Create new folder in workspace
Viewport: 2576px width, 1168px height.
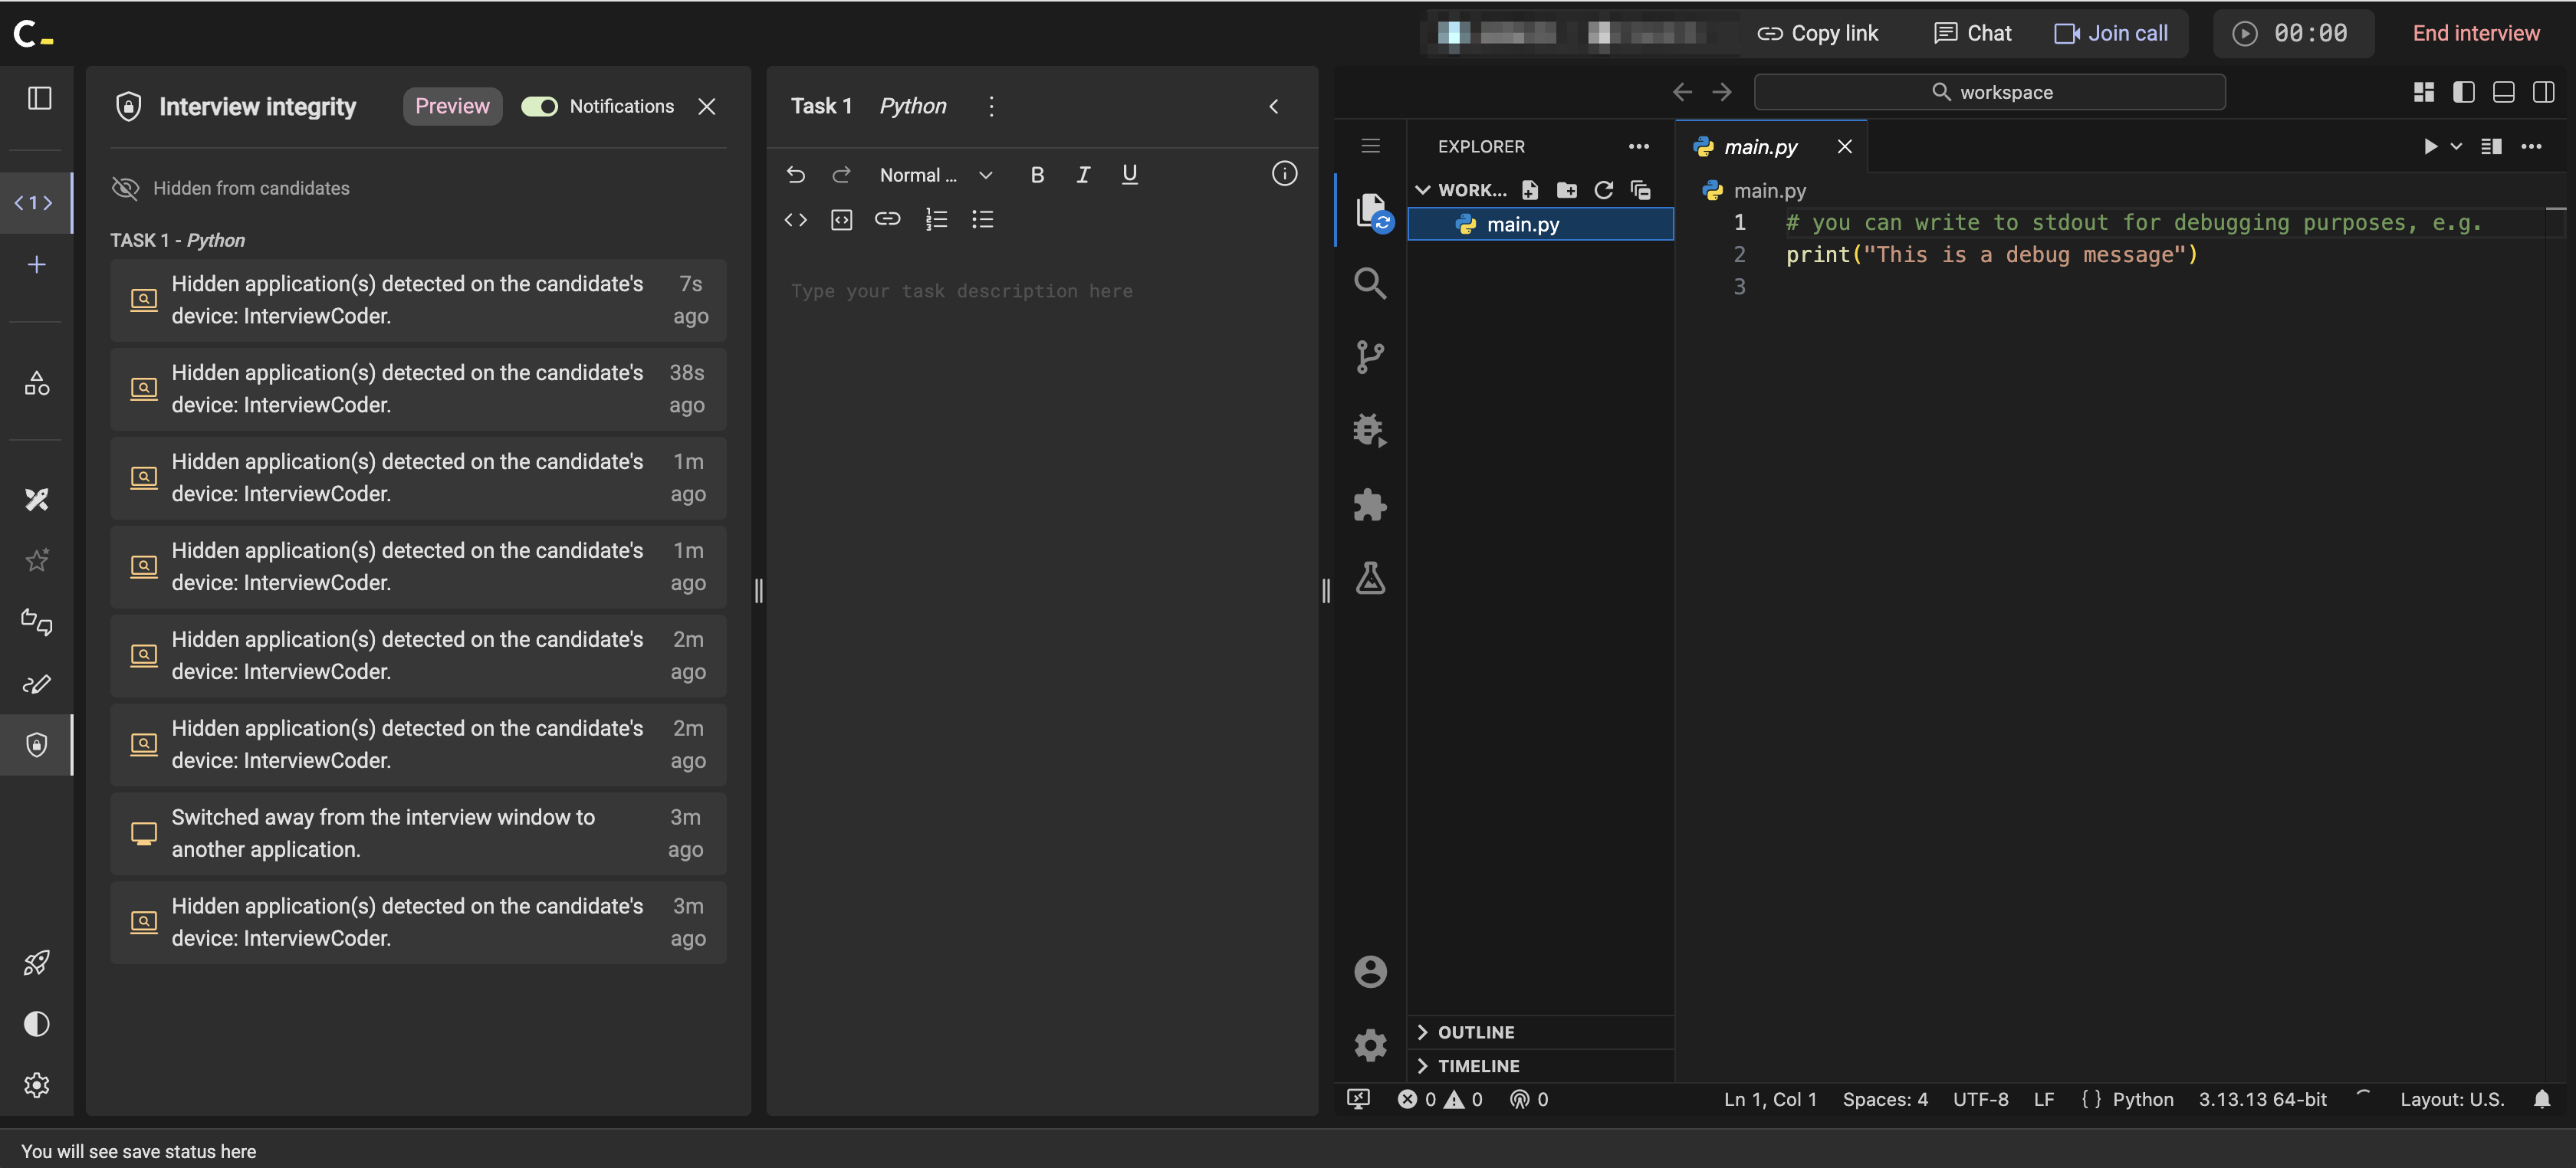(1566, 190)
